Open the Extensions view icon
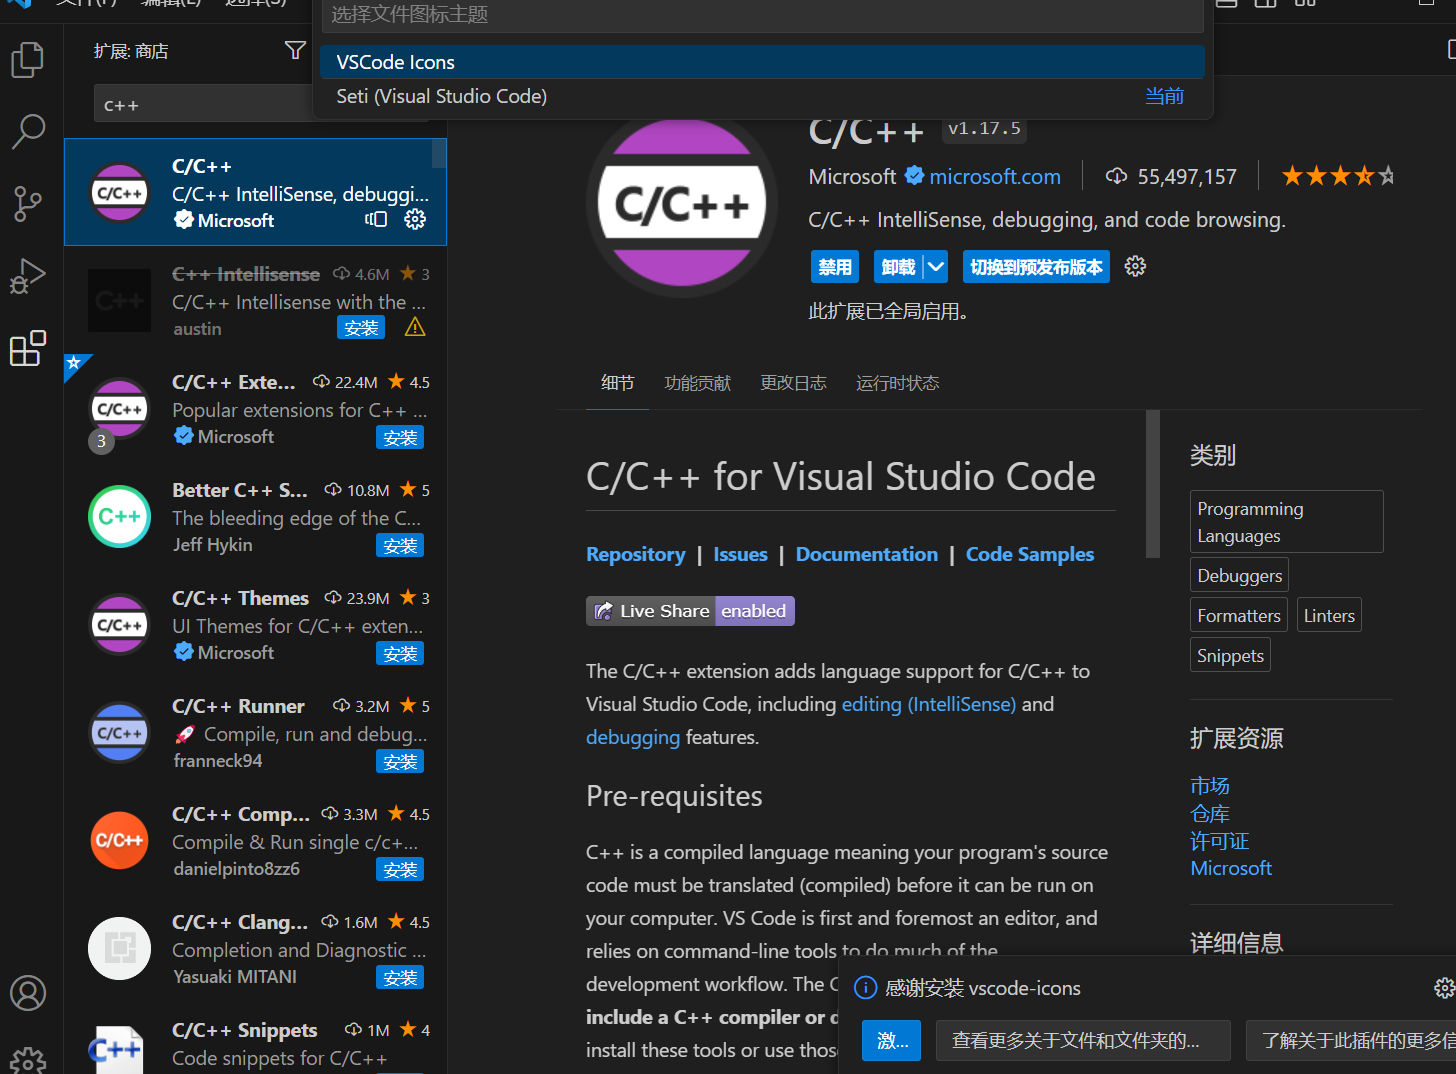Viewport: 1456px width, 1074px height. pos(28,348)
